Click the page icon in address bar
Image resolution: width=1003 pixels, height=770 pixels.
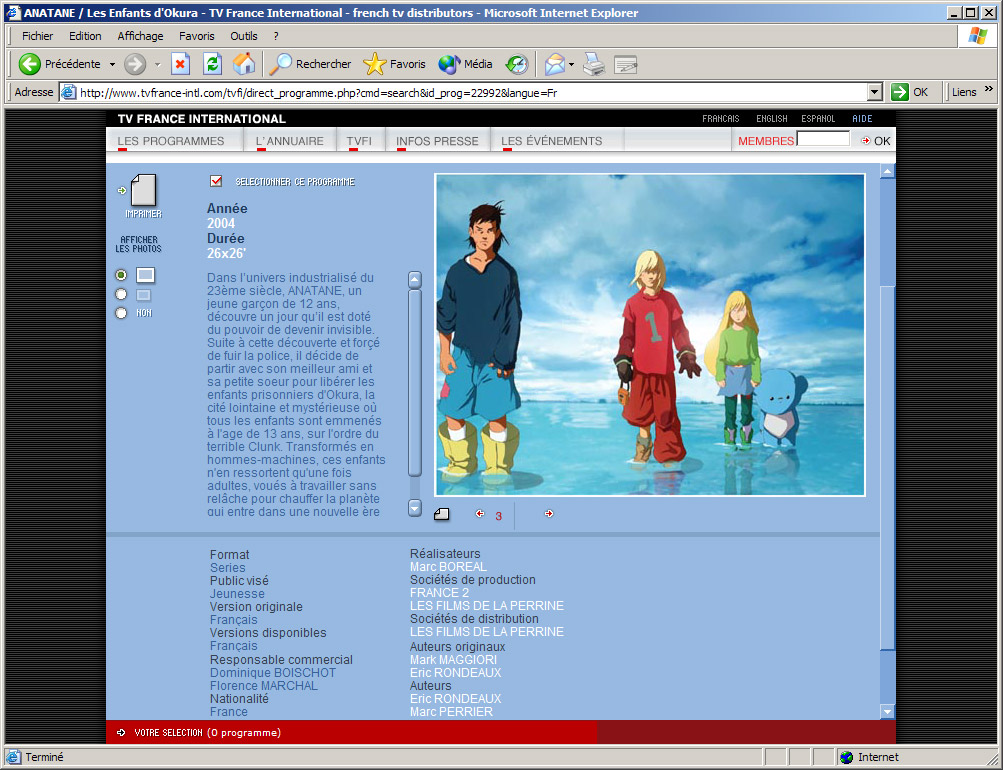click(68, 92)
